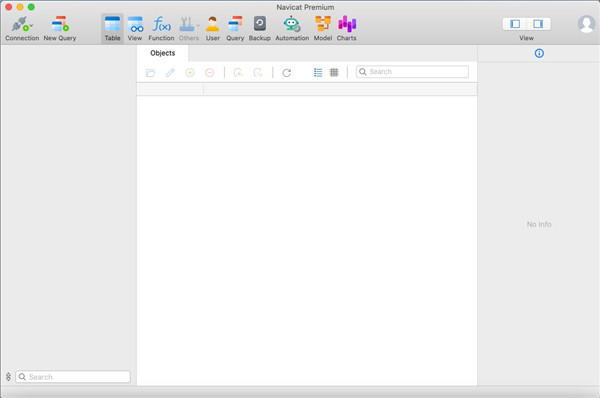Click the red delete table minus icon
The width and height of the screenshot is (600, 398).
(x=210, y=73)
